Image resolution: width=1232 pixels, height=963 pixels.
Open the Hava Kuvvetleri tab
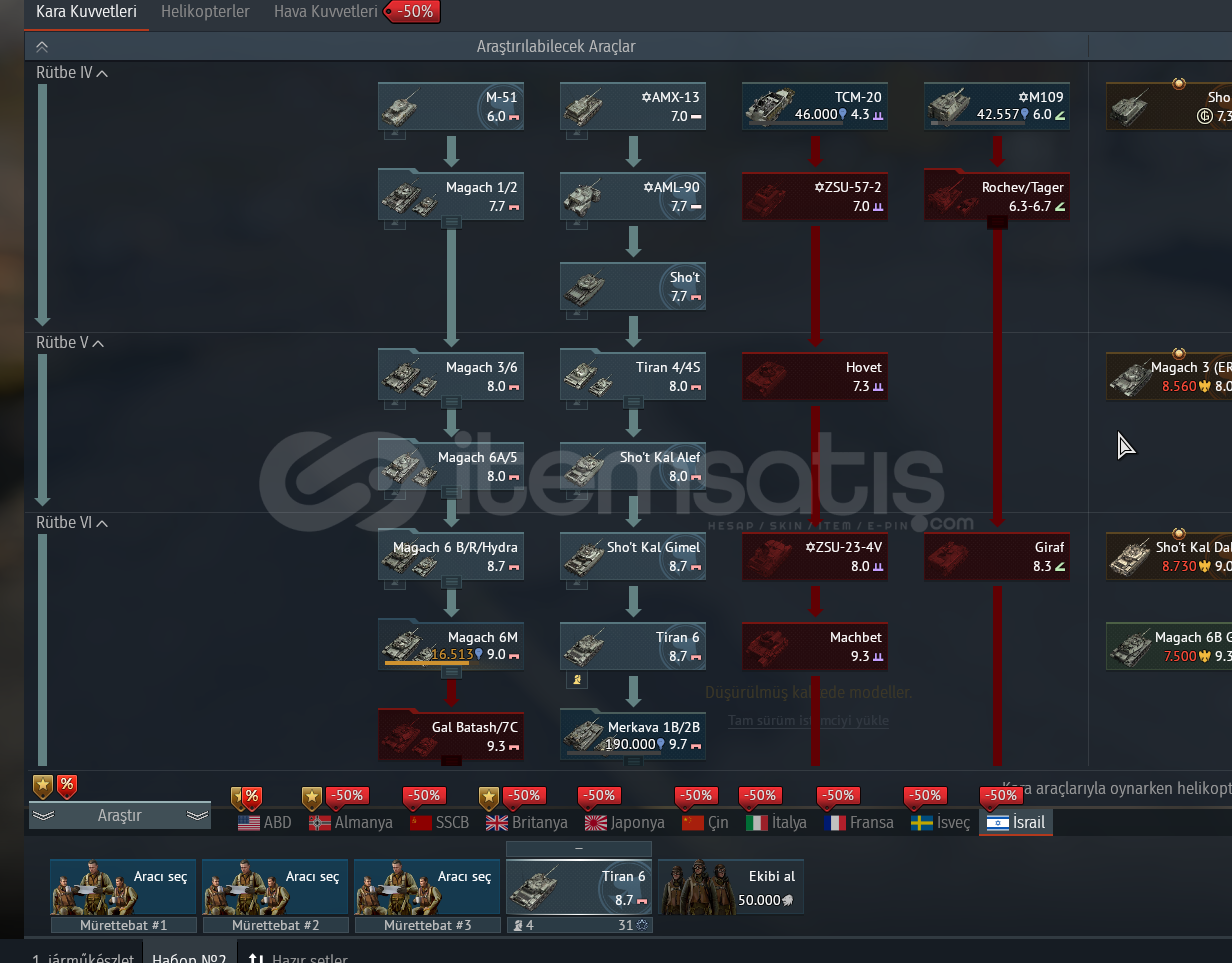point(326,13)
